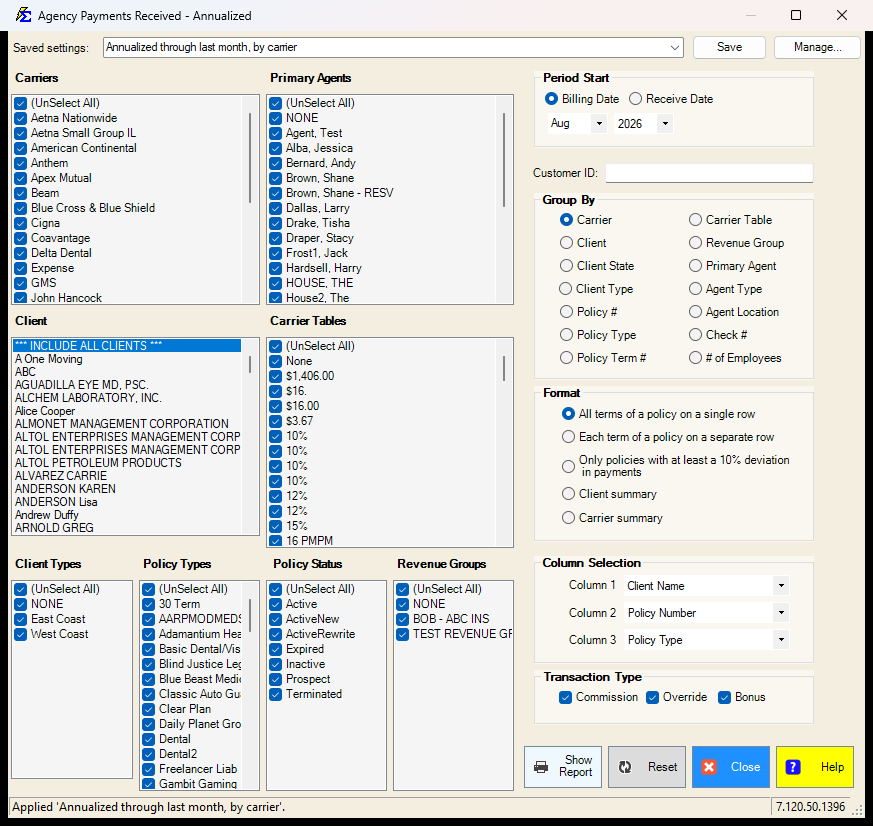The width and height of the screenshot is (873, 826).
Task: Open the Saved settings dropdown
Action: pyautogui.click(x=675, y=47)
